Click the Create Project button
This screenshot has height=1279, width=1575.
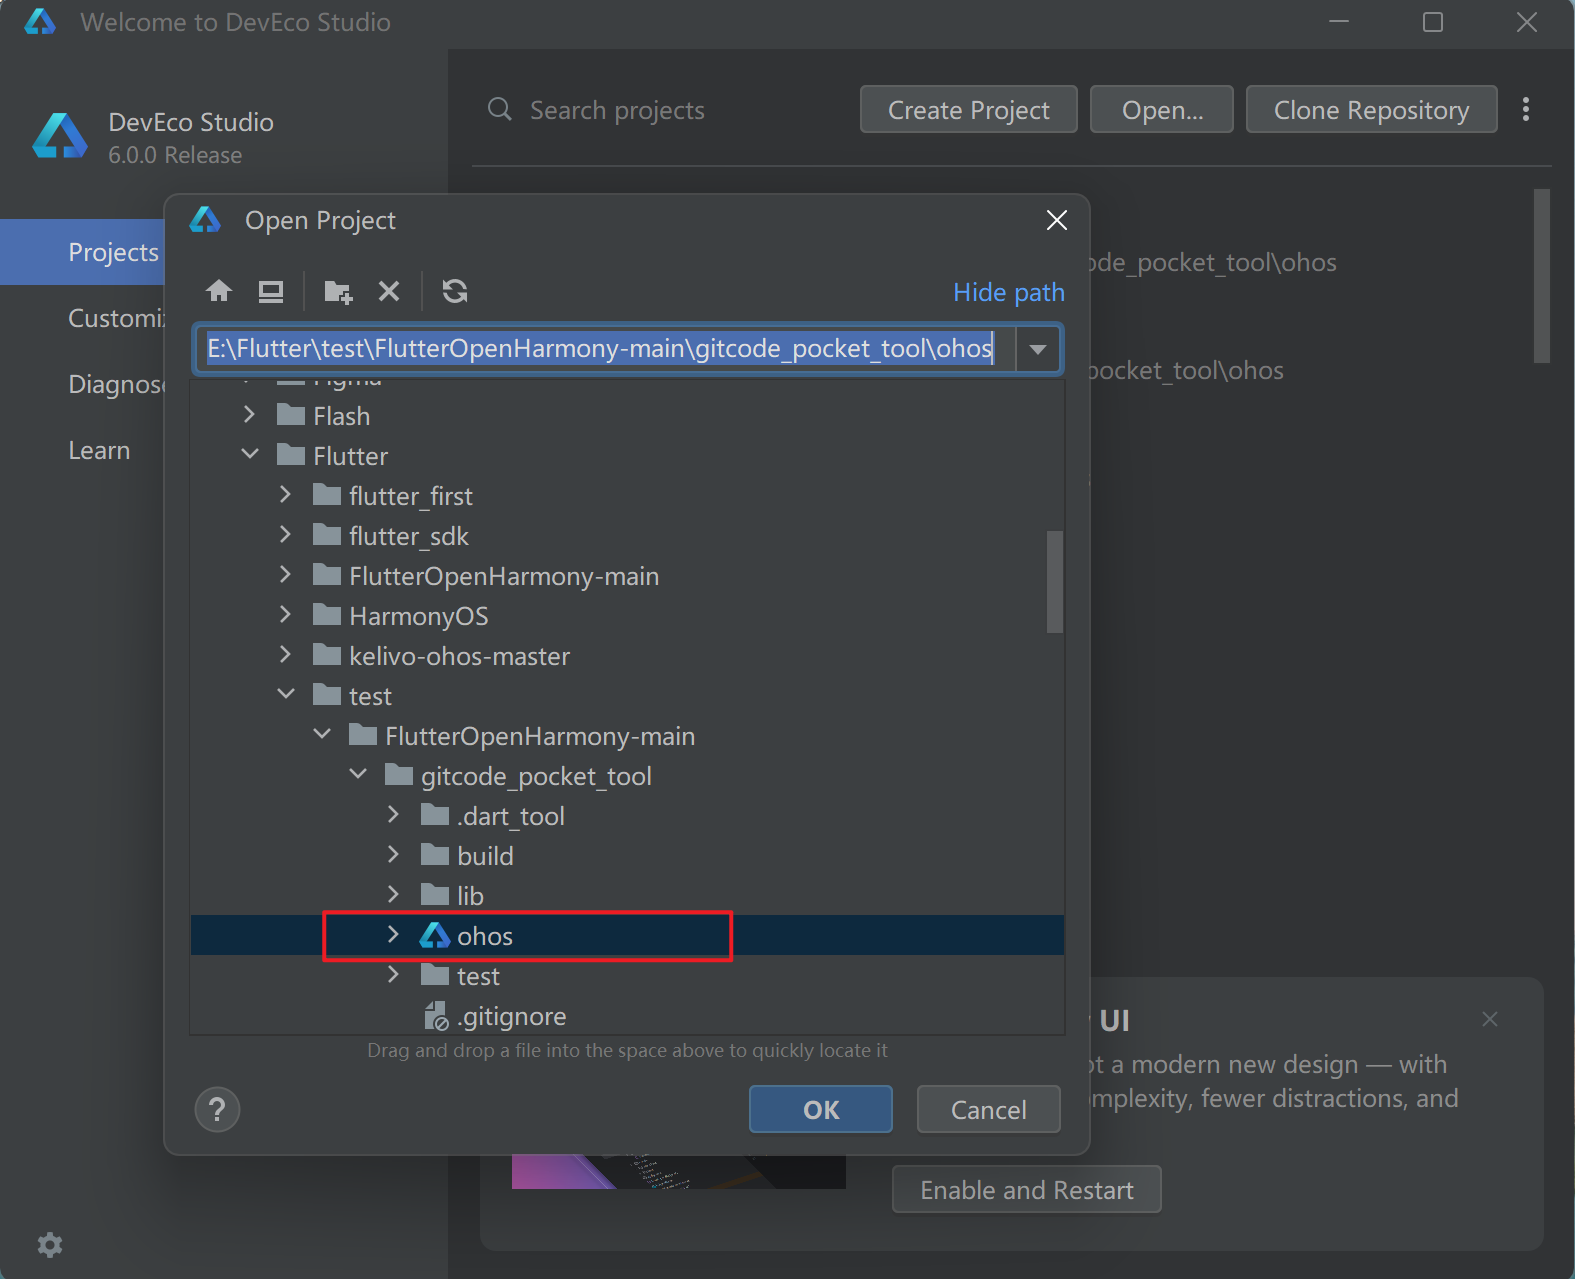click(968, 109)
